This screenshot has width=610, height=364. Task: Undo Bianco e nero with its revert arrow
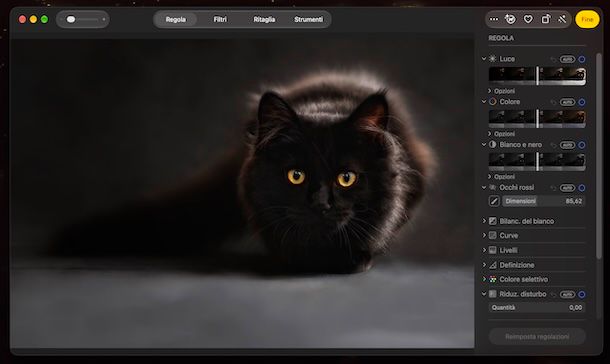pos(553,145)
